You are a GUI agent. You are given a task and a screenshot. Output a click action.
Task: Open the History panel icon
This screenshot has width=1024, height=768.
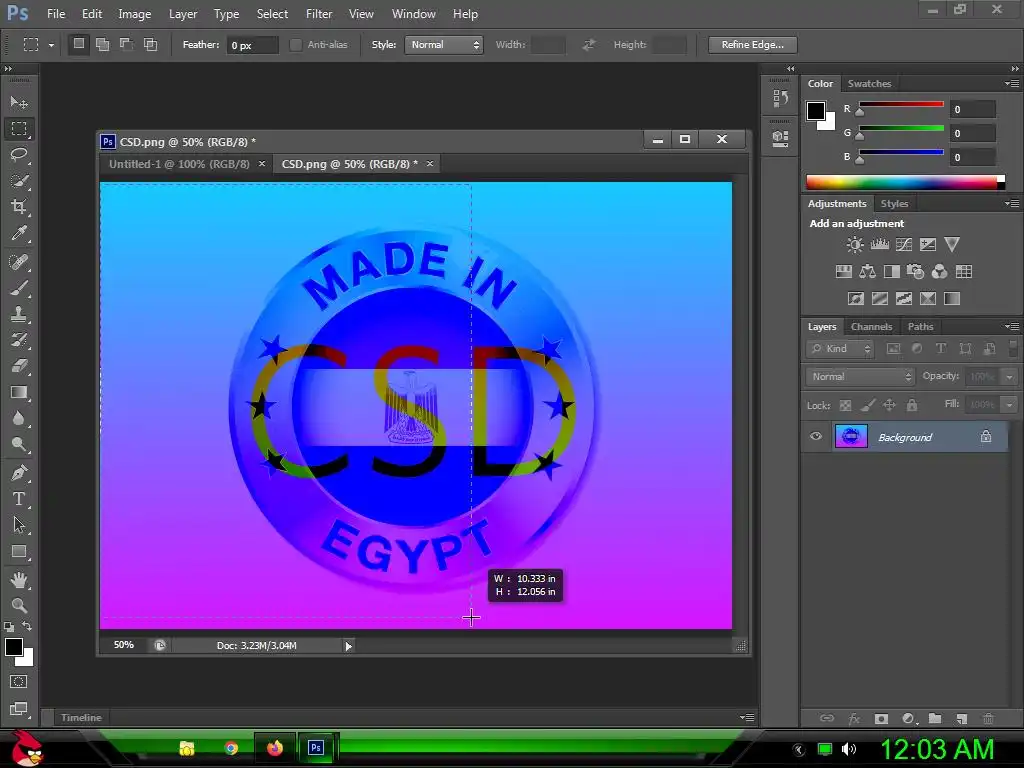(x=780, y=99)
